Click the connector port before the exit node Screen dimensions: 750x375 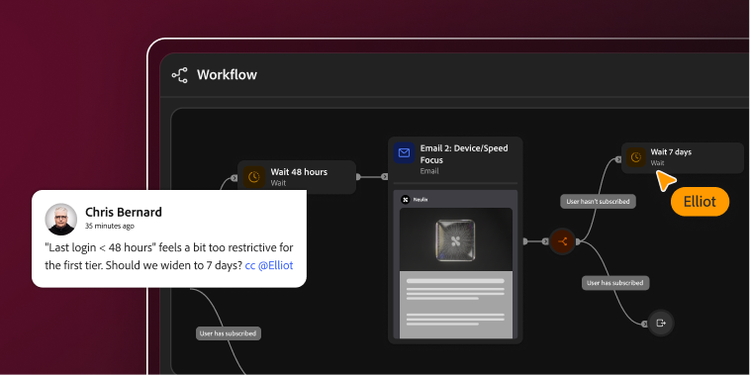[x=644, y=324]
